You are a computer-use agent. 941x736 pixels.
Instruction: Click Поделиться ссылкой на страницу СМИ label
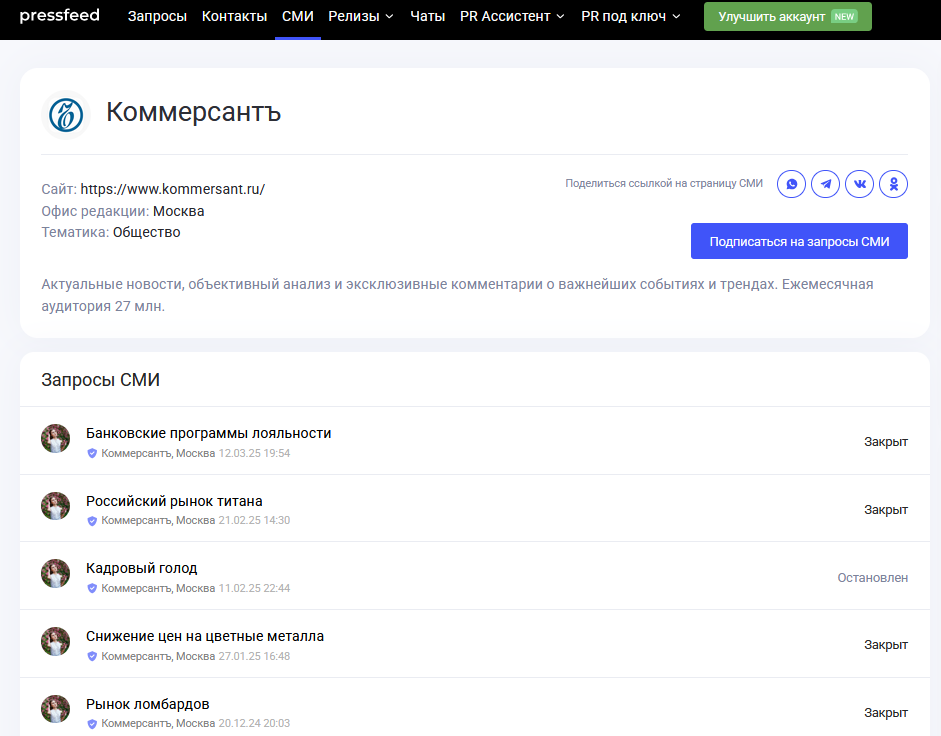[664, 183]
